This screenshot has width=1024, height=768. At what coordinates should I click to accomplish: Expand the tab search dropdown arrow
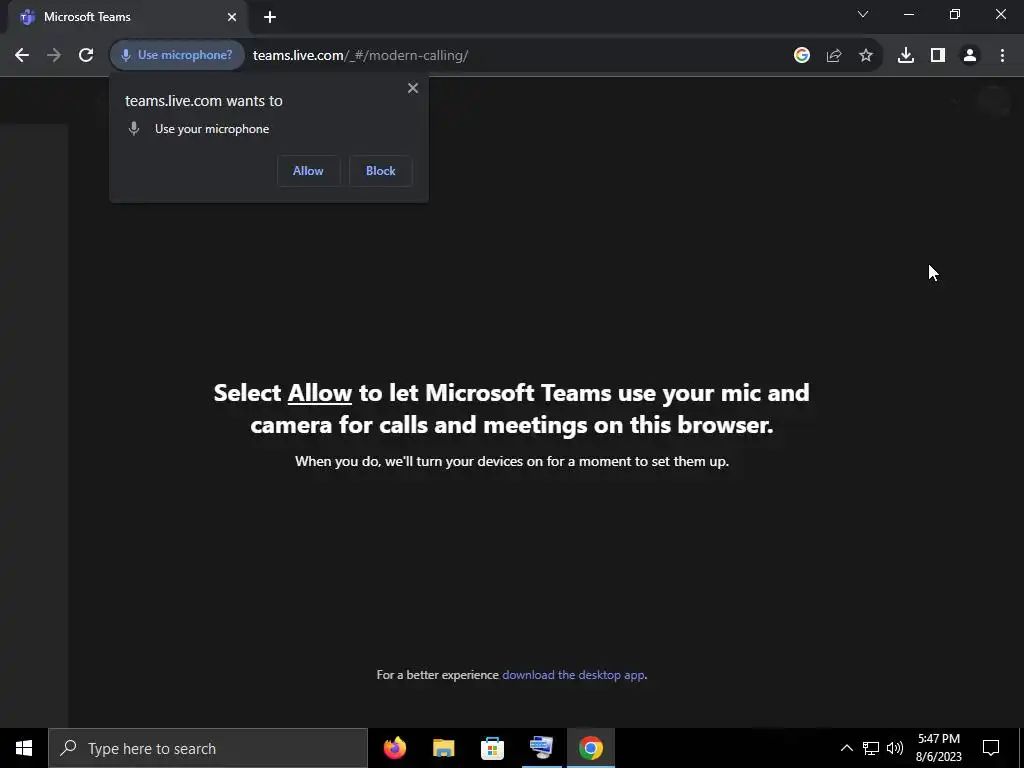(863, 14)
